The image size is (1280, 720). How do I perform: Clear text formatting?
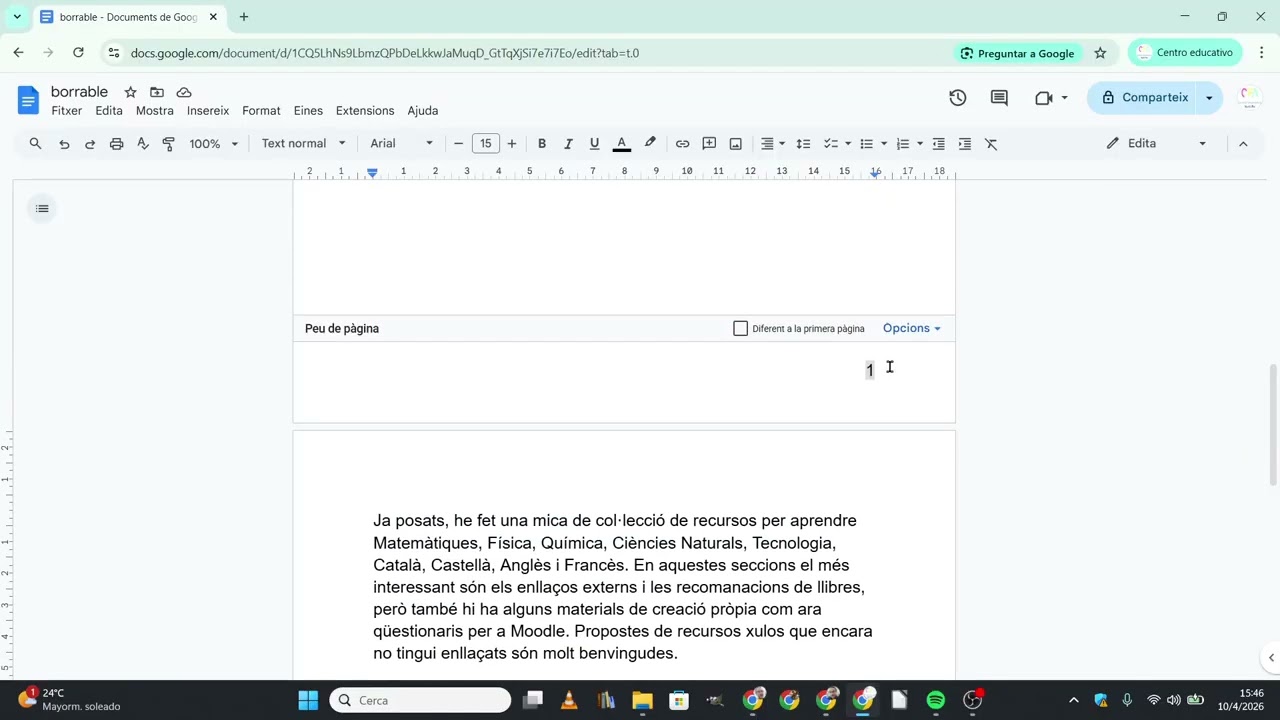992,144
